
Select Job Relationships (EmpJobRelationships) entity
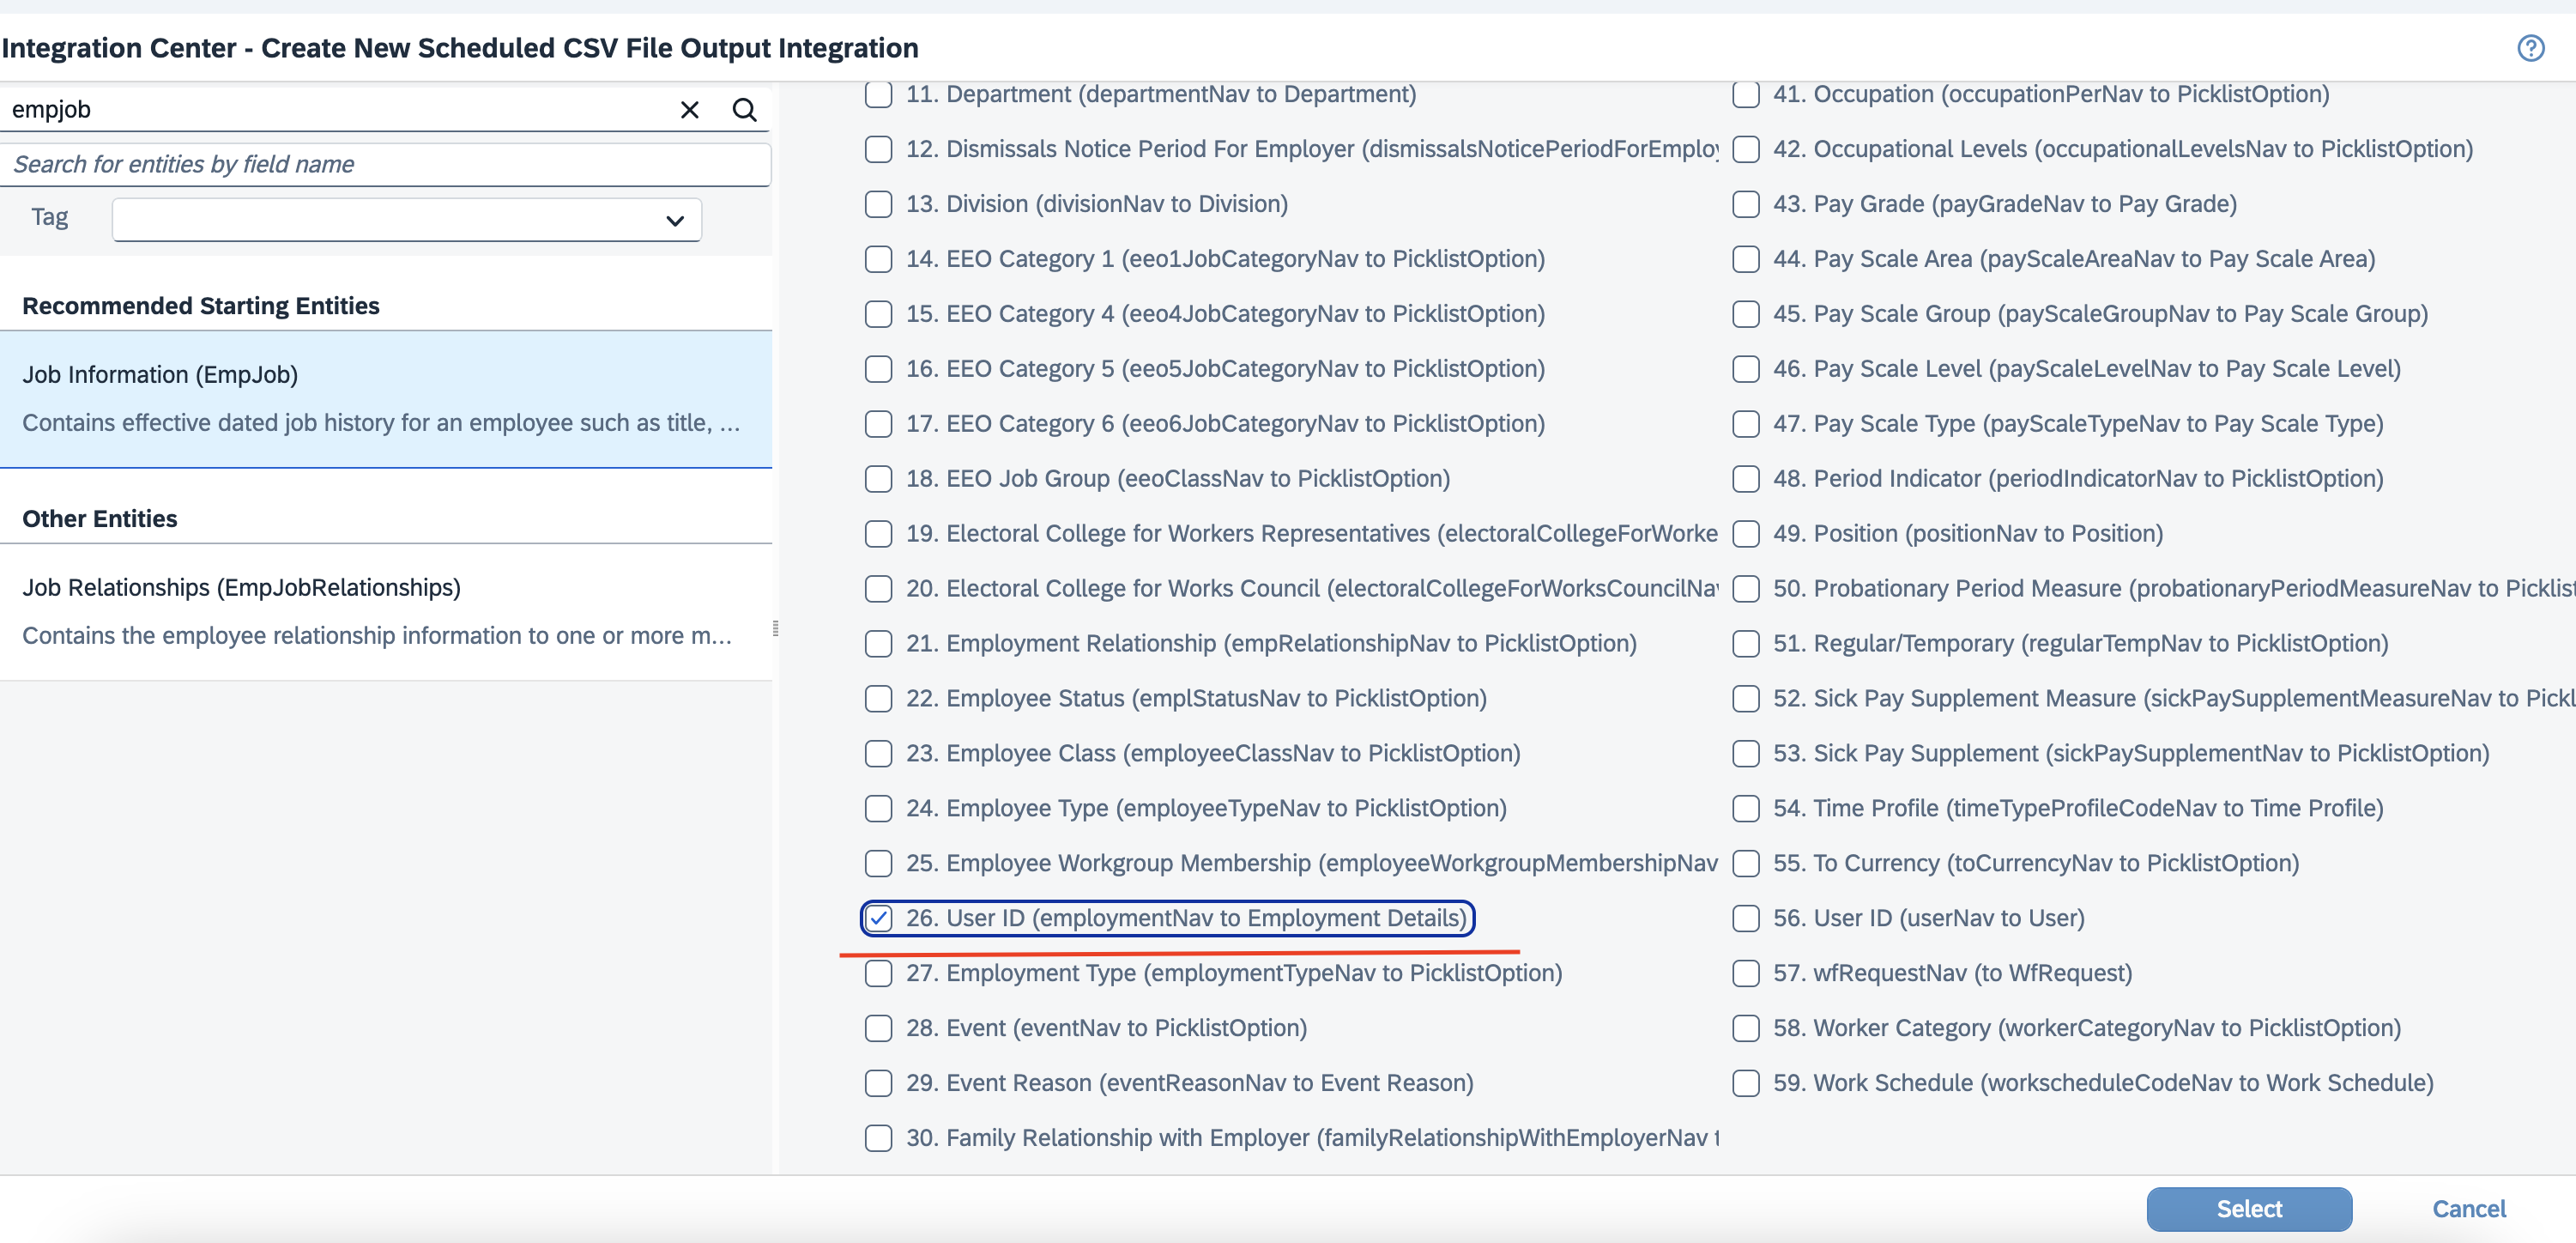click(385, 611)
